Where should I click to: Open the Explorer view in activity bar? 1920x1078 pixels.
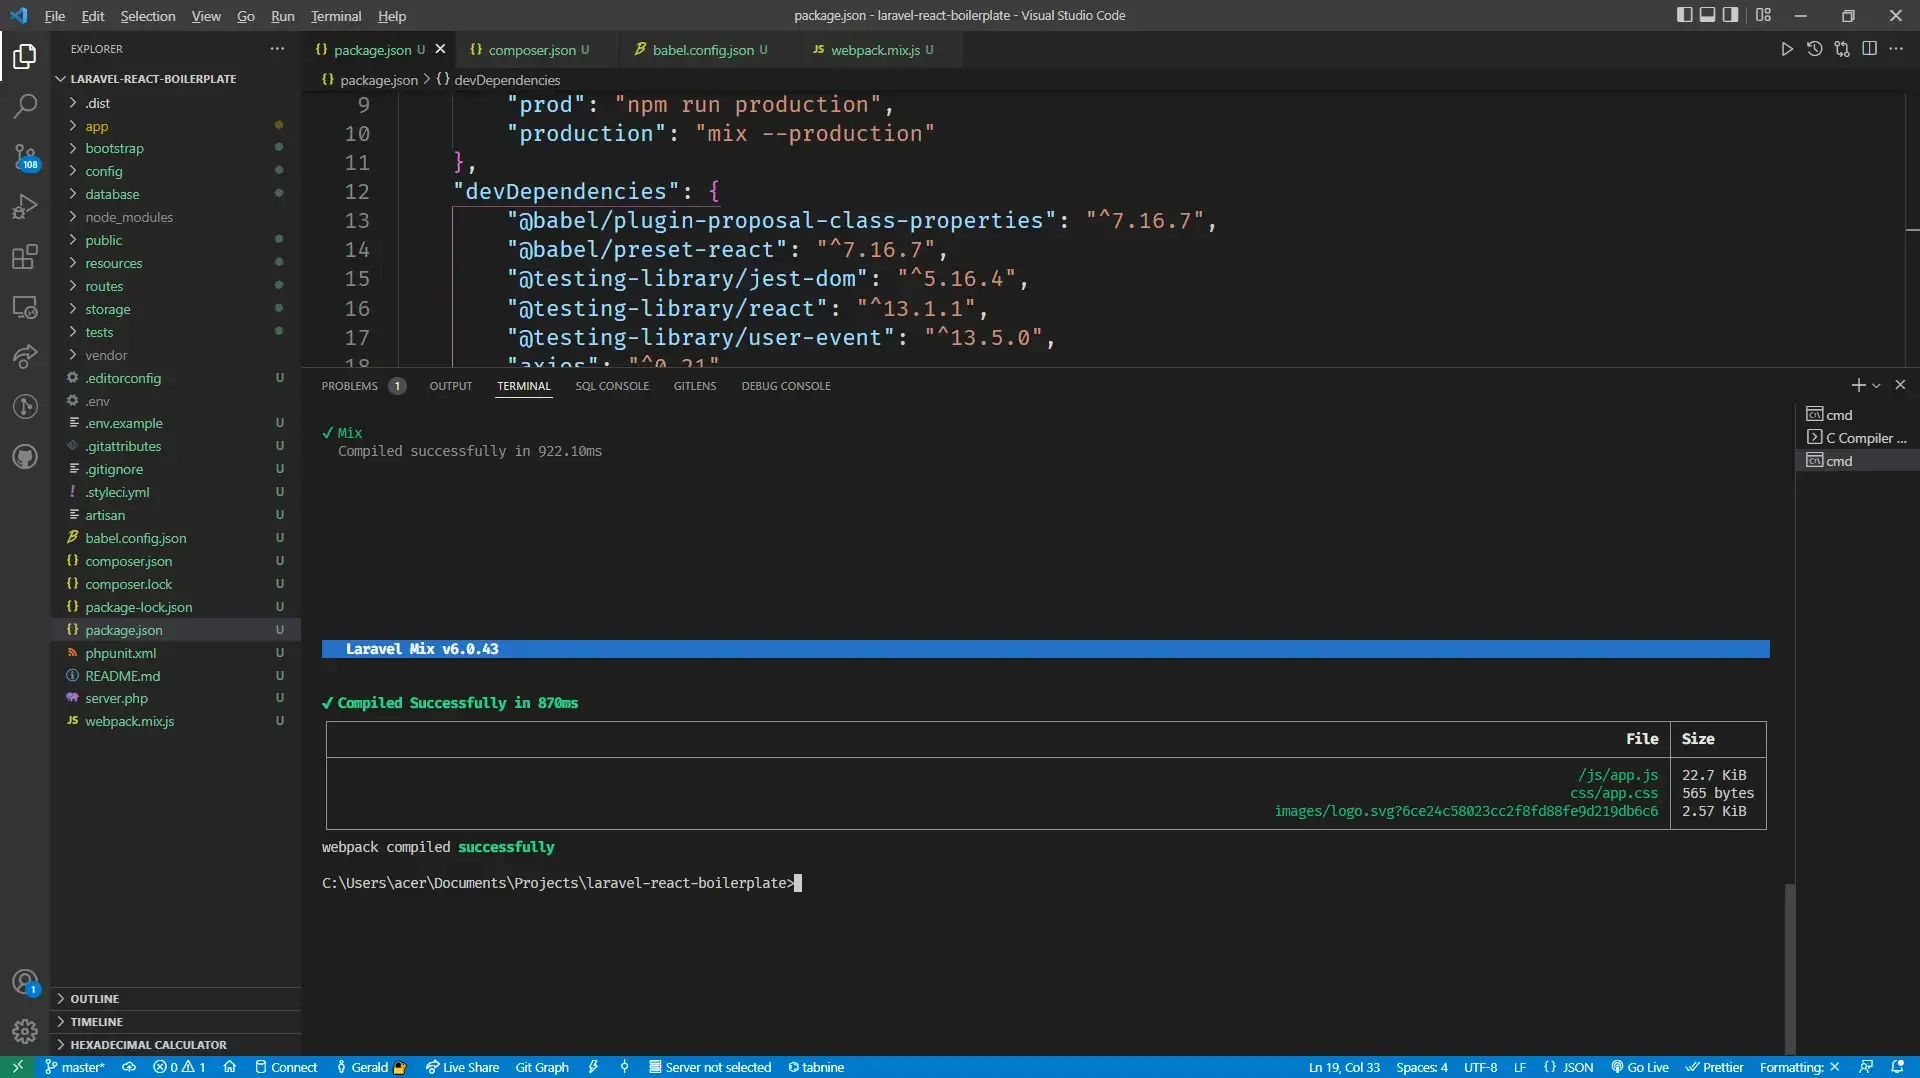tap(25, 57)
